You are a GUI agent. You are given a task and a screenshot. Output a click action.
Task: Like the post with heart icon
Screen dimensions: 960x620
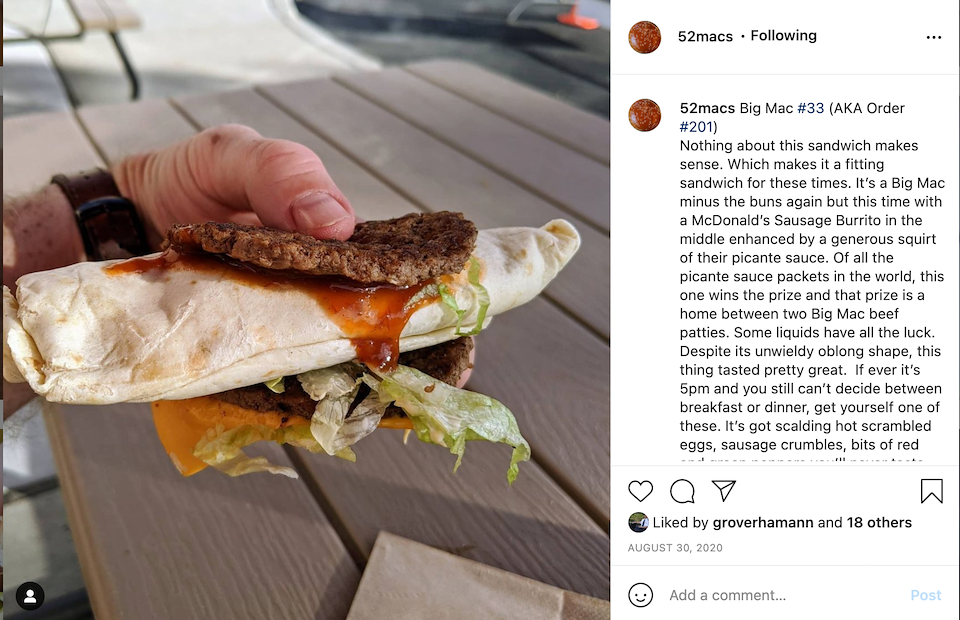pos(640,491)
